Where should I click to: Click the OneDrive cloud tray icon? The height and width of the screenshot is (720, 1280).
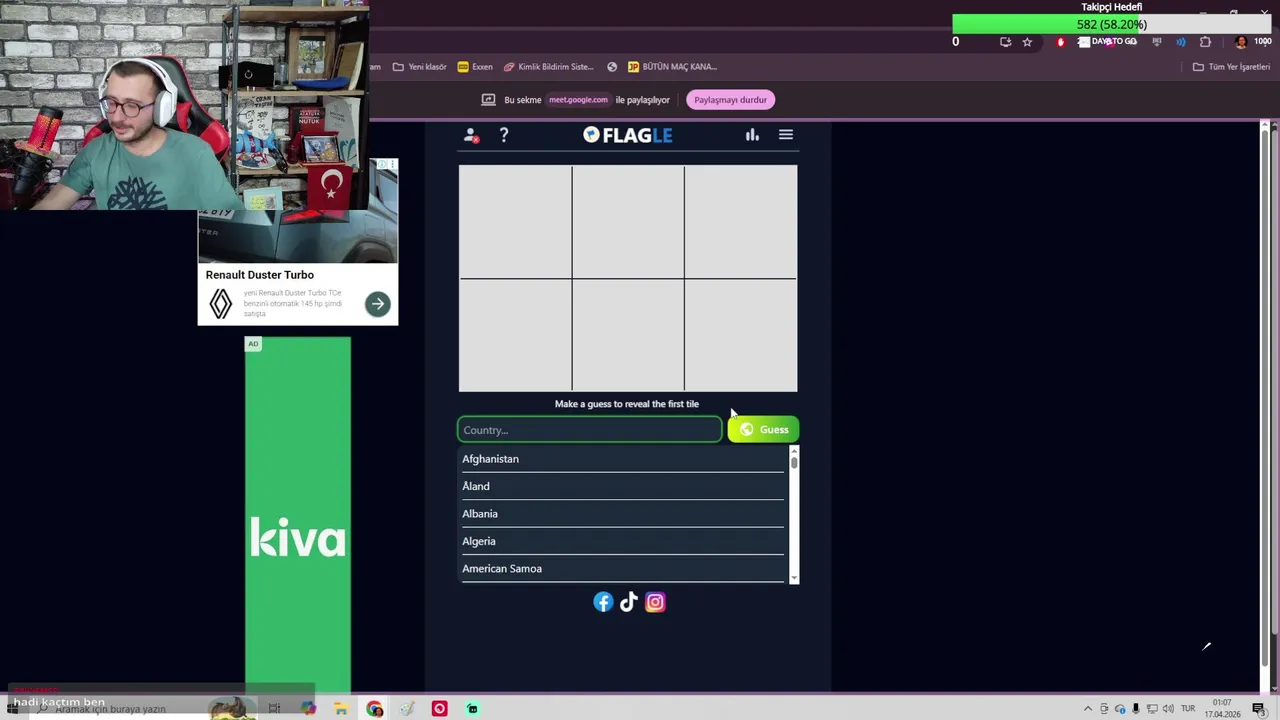tap(1120, 709)
